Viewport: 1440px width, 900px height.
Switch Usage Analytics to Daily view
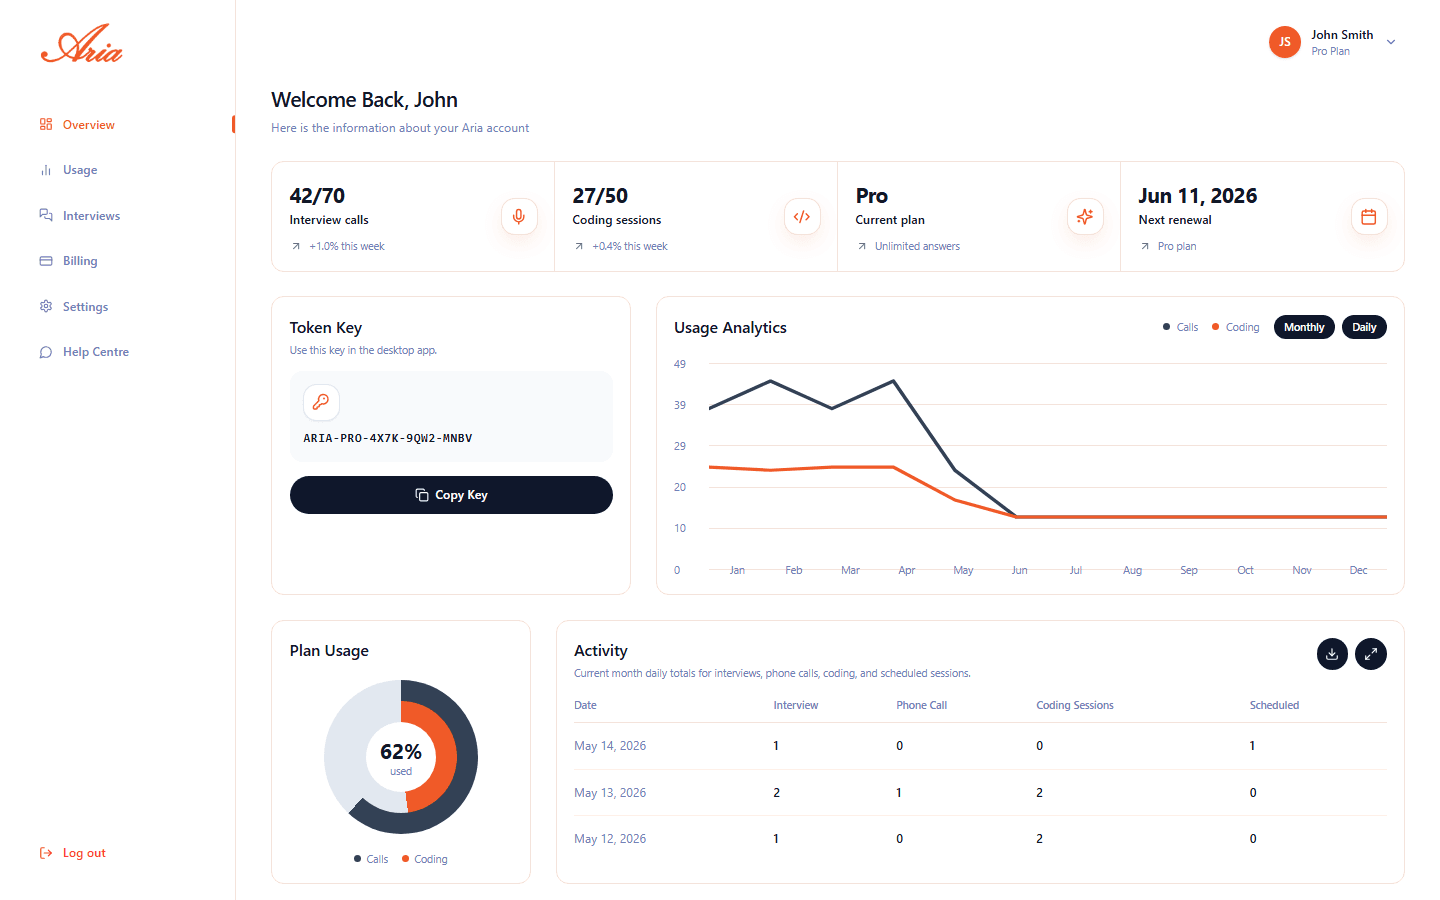(1364, 327)
